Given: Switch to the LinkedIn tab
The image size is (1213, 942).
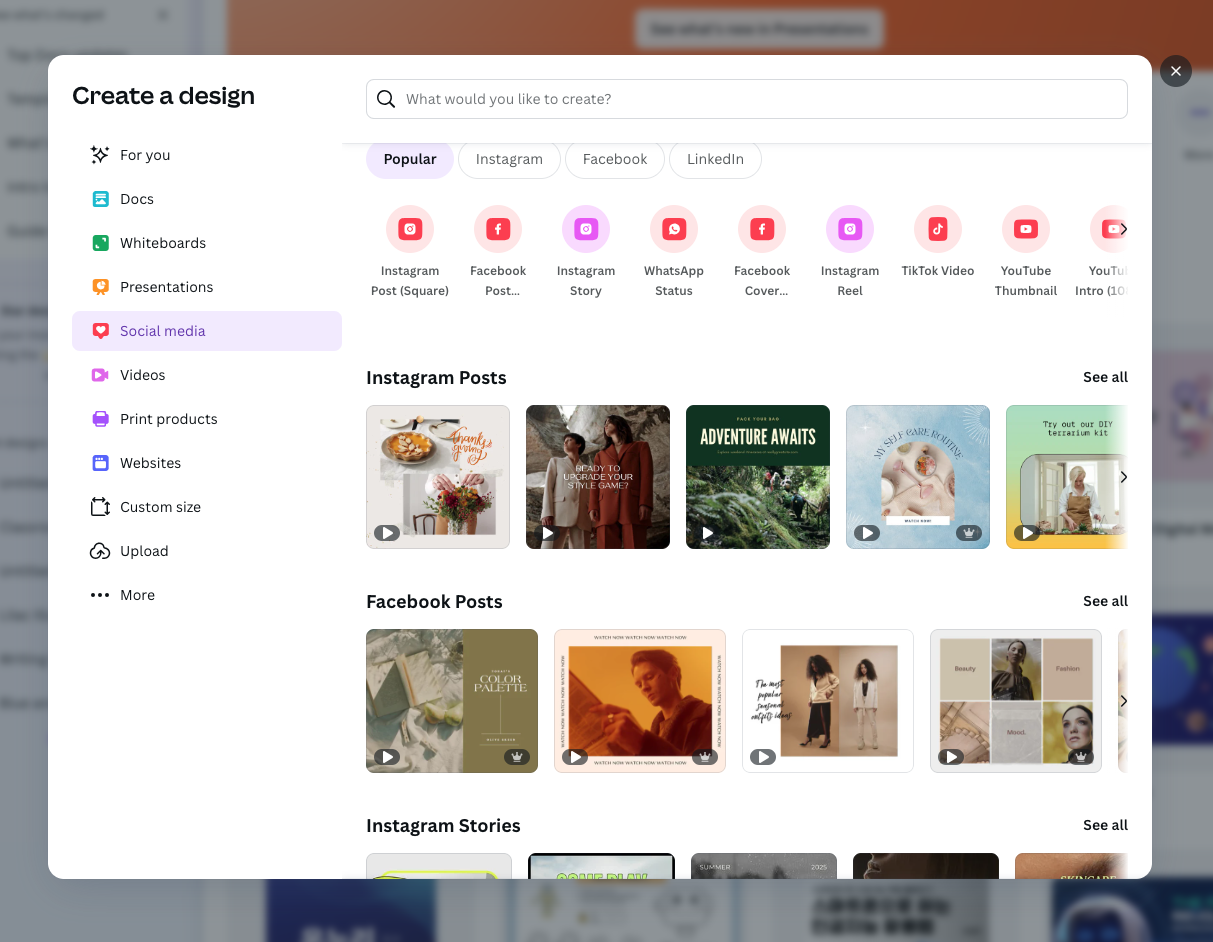Looking at the screenshot, I should tap(715, 159).
